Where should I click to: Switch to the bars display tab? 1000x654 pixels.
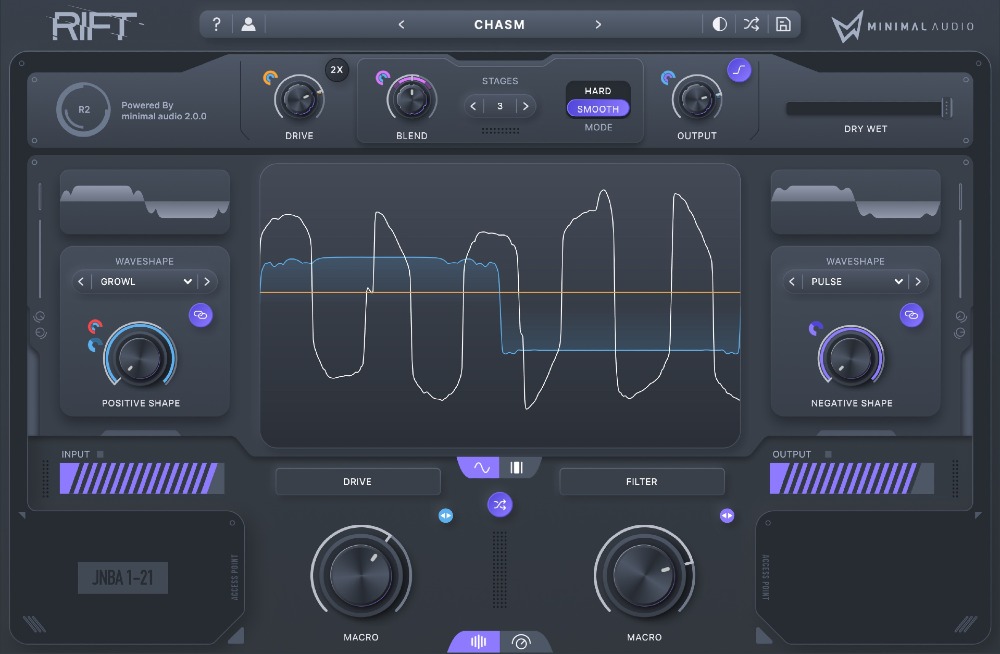click(517, 466)
